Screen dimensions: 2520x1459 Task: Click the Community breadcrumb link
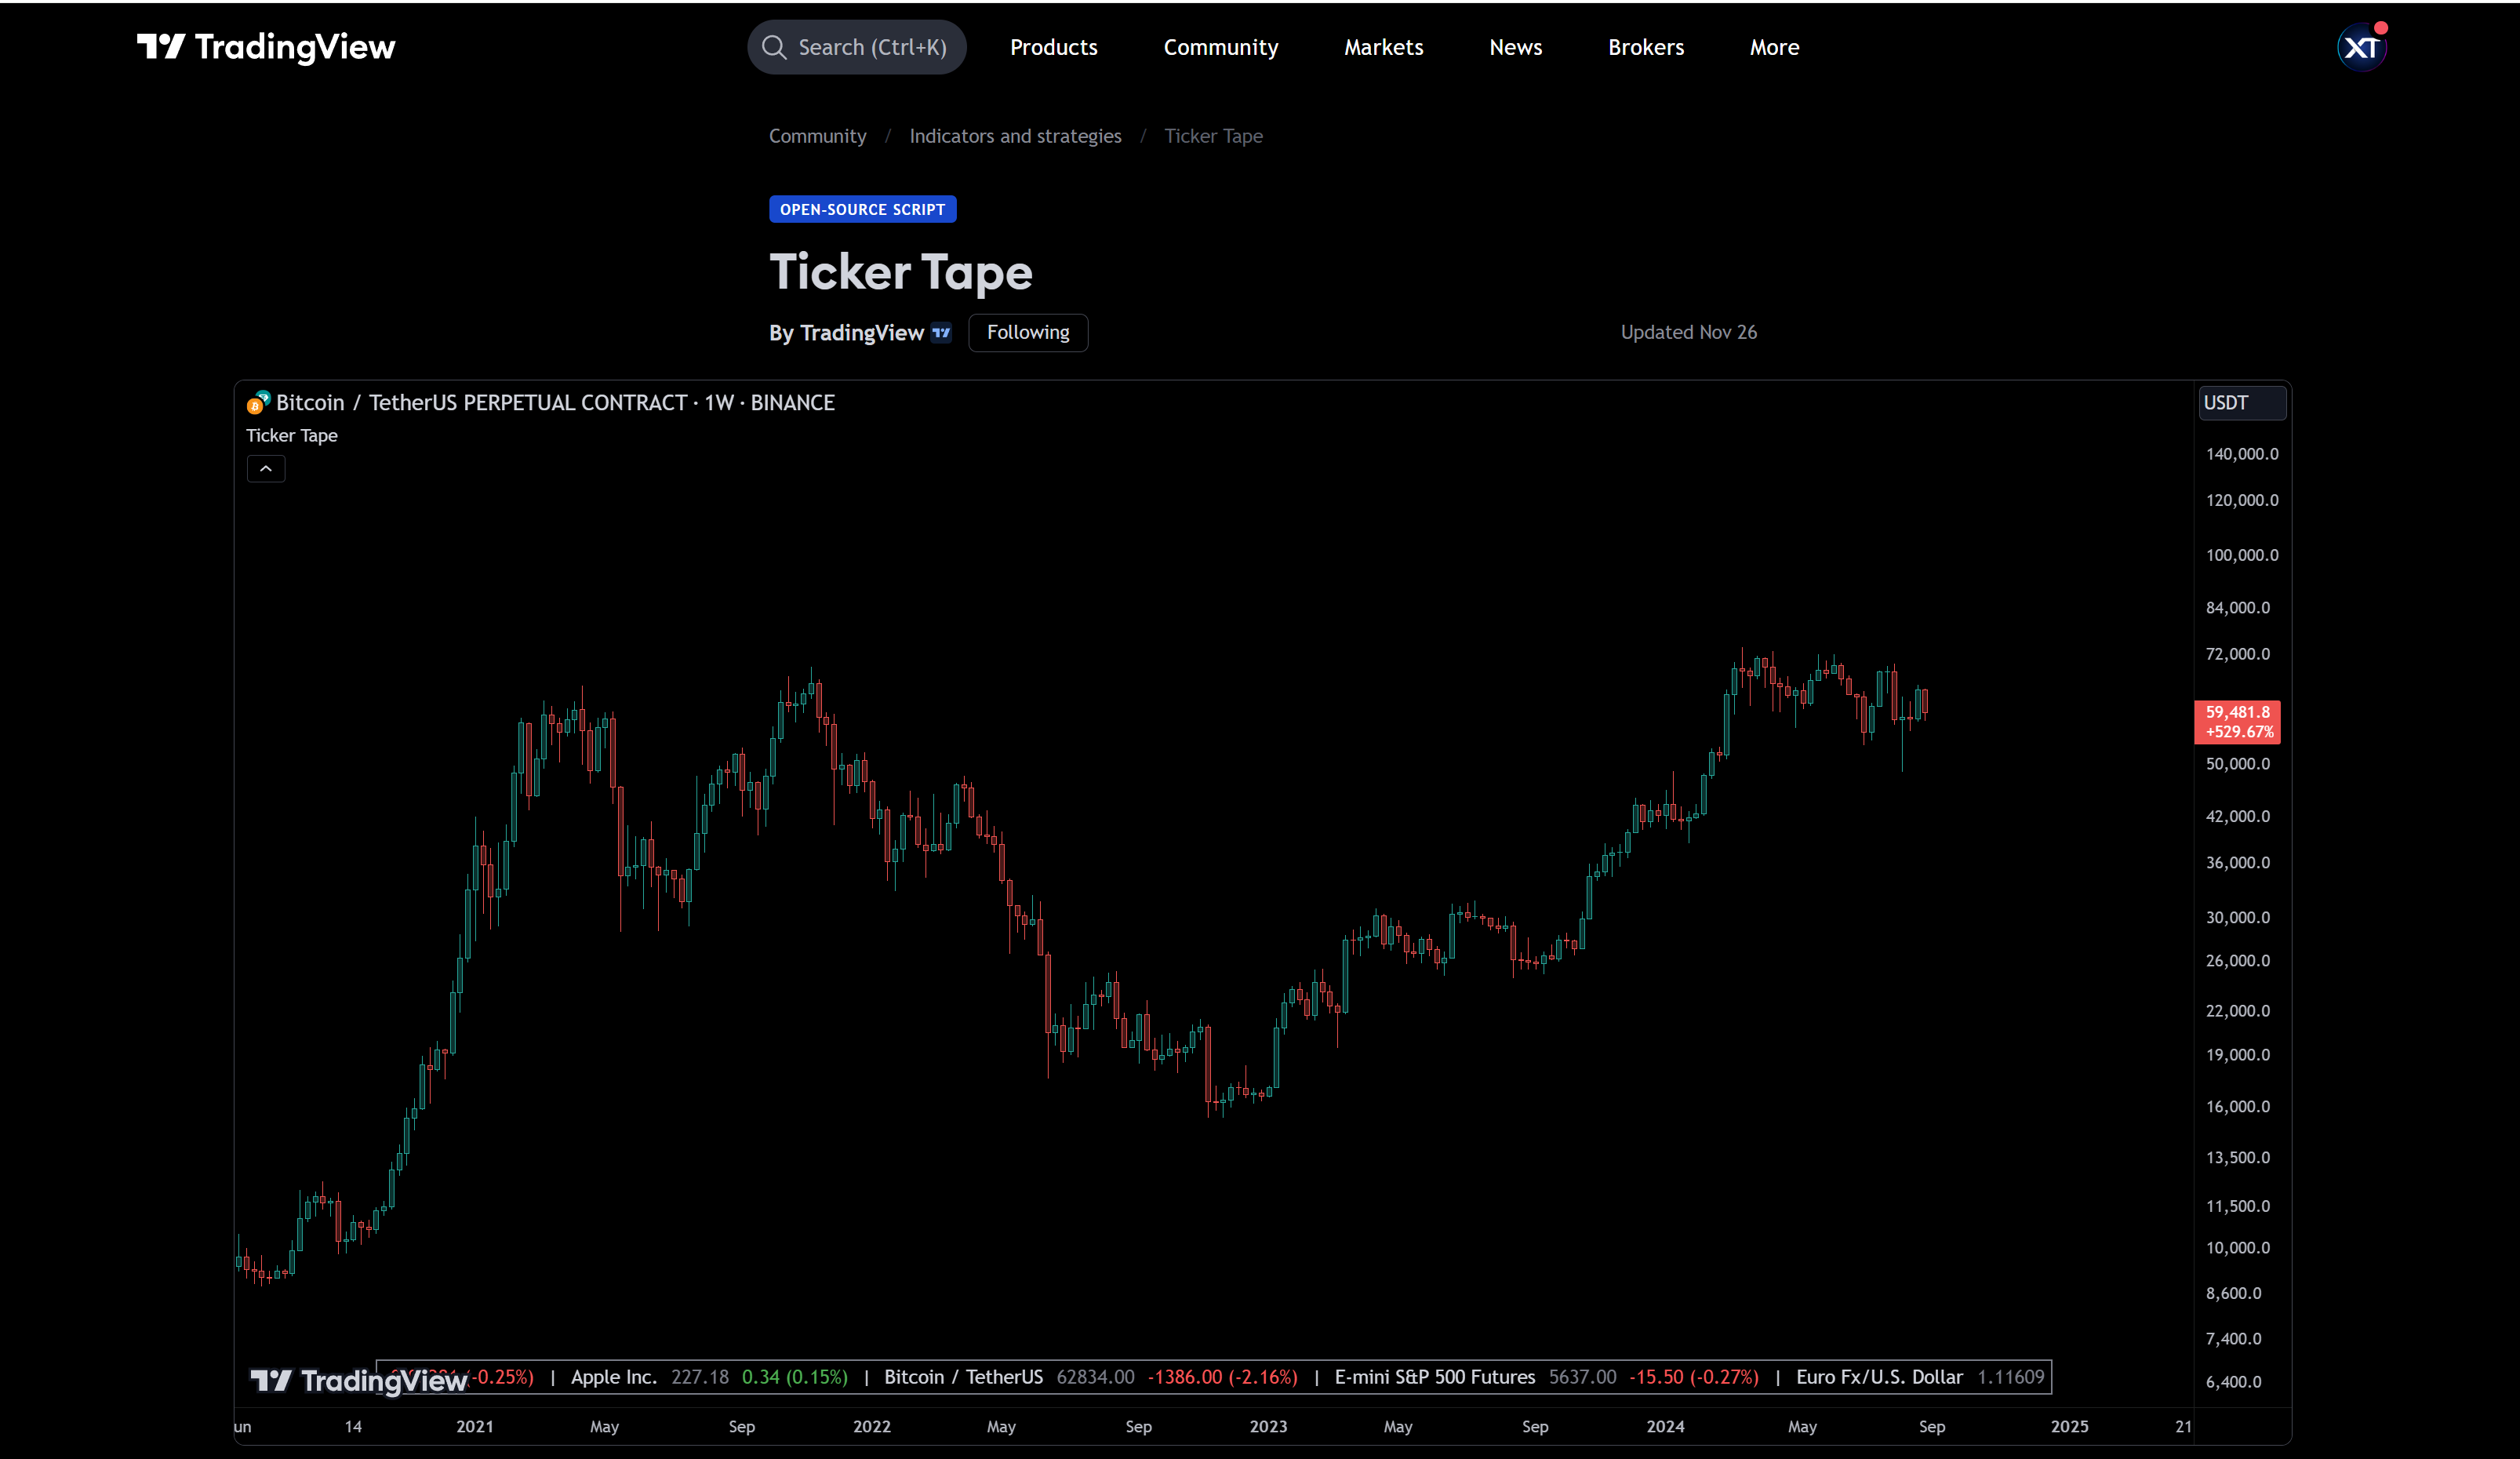(817, 136)
